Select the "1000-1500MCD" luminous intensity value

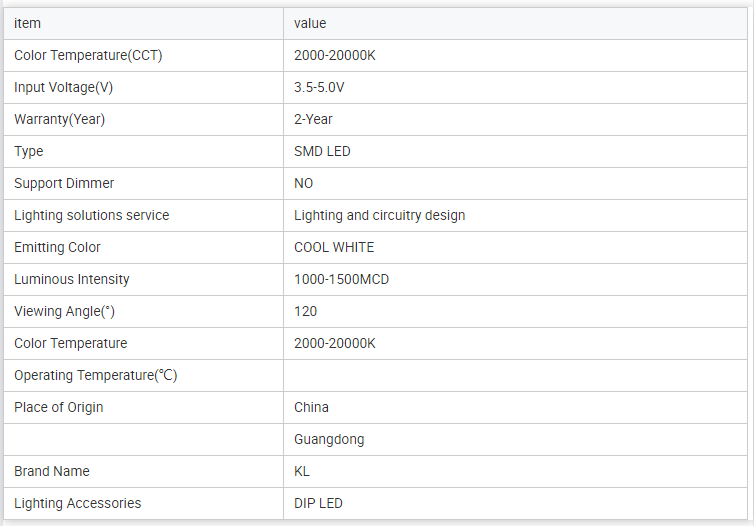click(x=341, y=279)
